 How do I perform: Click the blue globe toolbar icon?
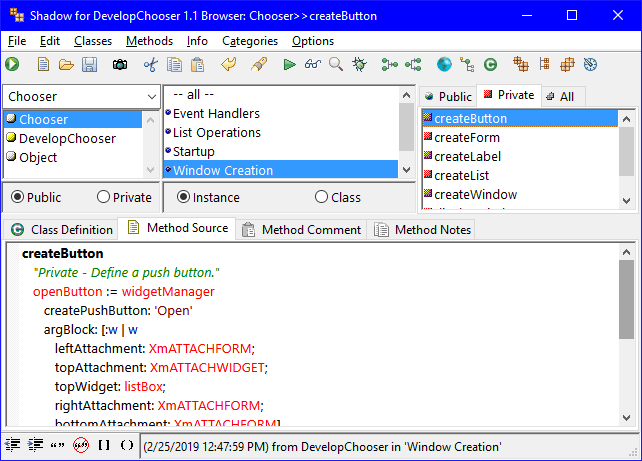tap(444, 64)
